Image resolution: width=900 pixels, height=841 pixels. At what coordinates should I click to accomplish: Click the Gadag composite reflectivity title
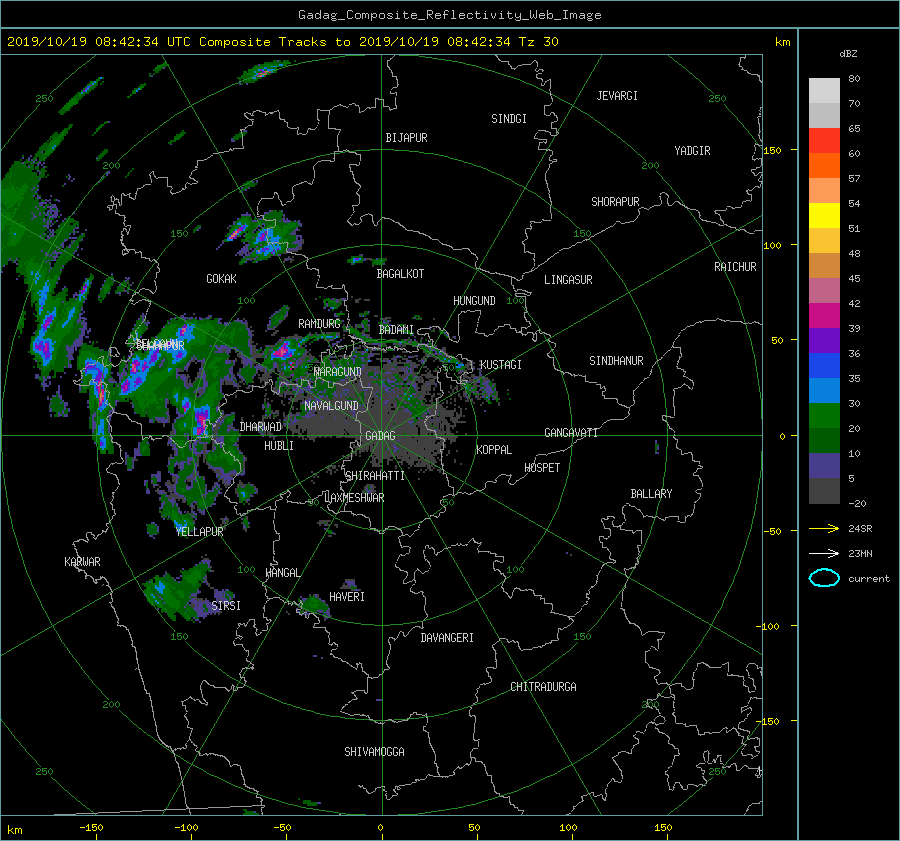coord(449,15)
